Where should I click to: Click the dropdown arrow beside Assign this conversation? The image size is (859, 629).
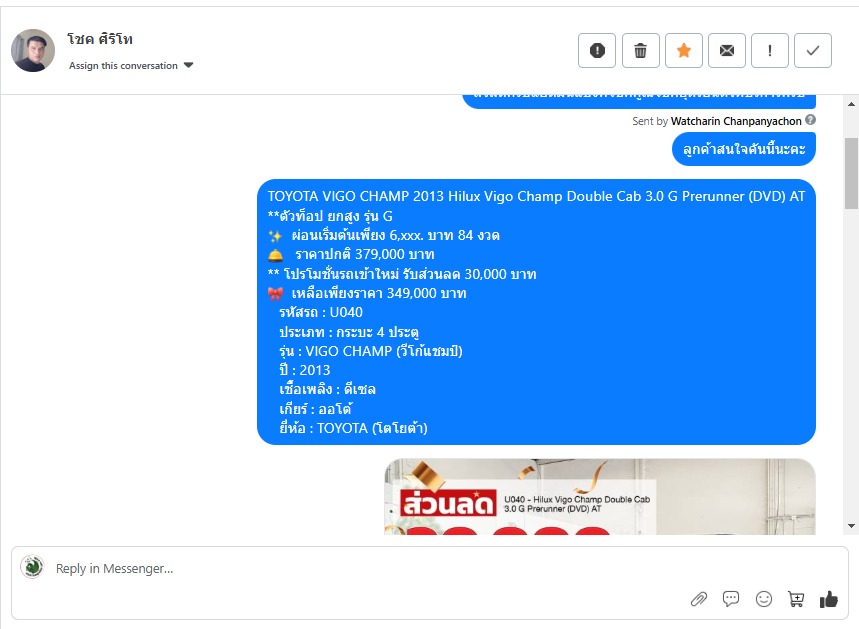(188, 65)
